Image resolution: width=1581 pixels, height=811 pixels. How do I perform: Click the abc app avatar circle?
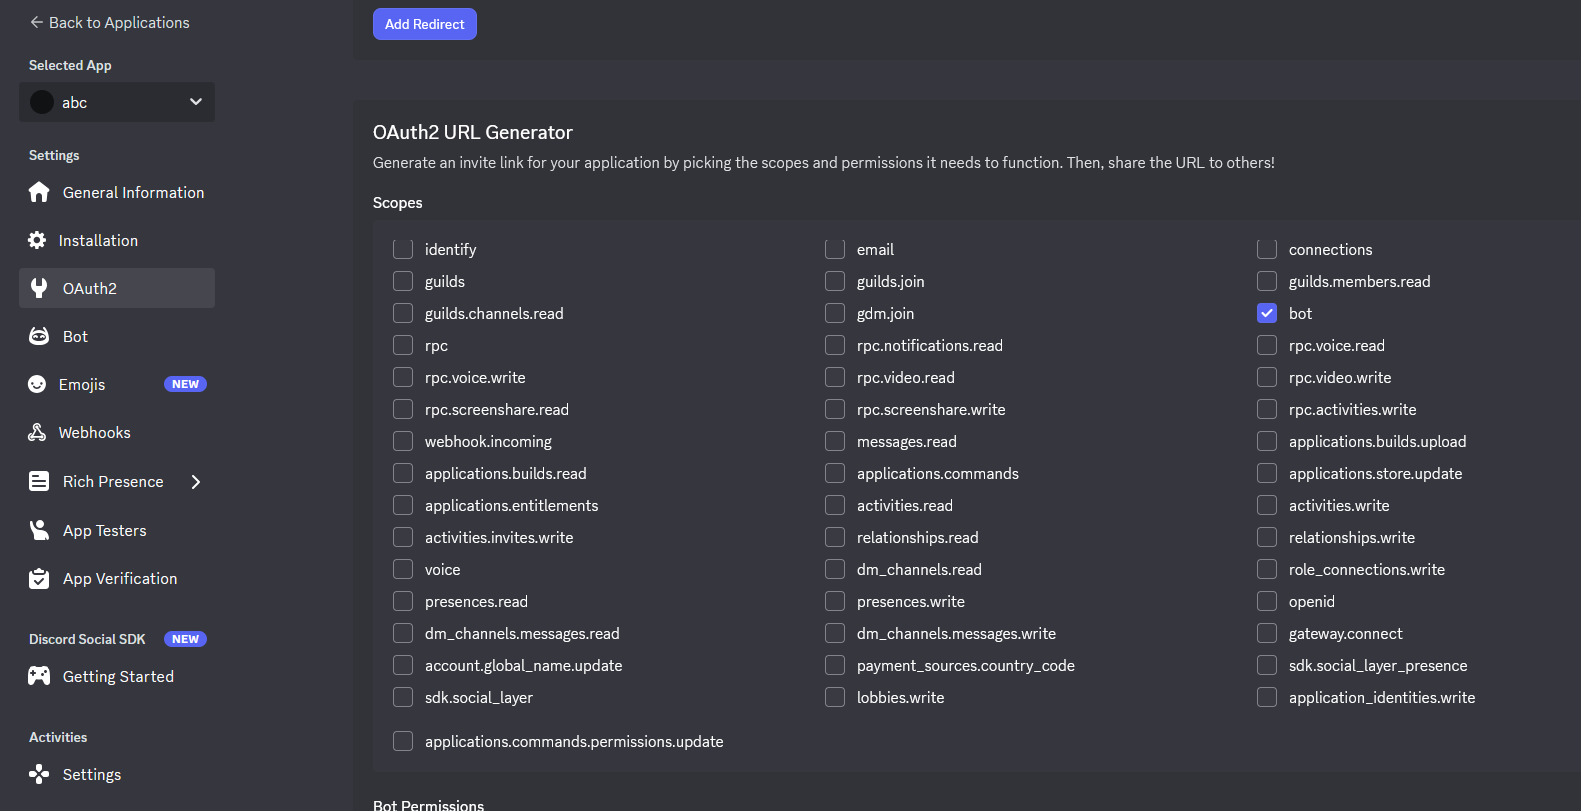42,102
